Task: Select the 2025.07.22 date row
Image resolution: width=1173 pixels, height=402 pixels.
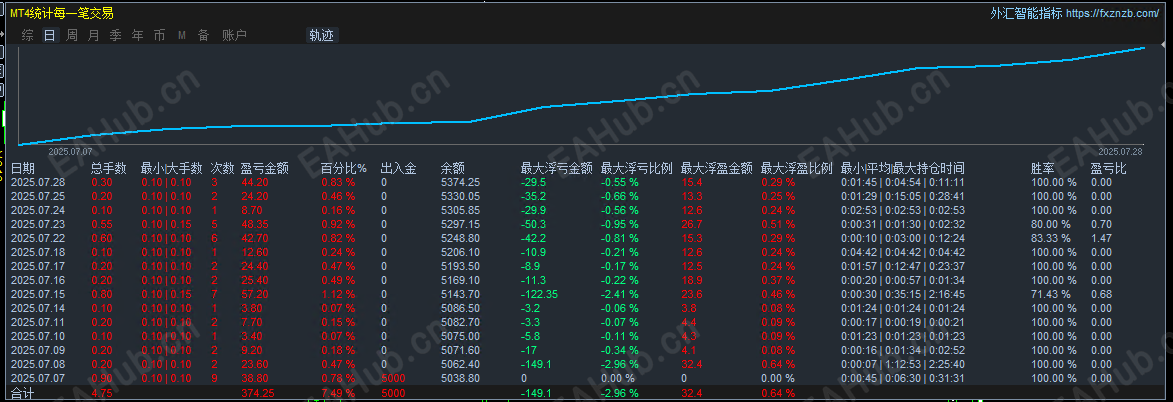Action: [38, 238]
